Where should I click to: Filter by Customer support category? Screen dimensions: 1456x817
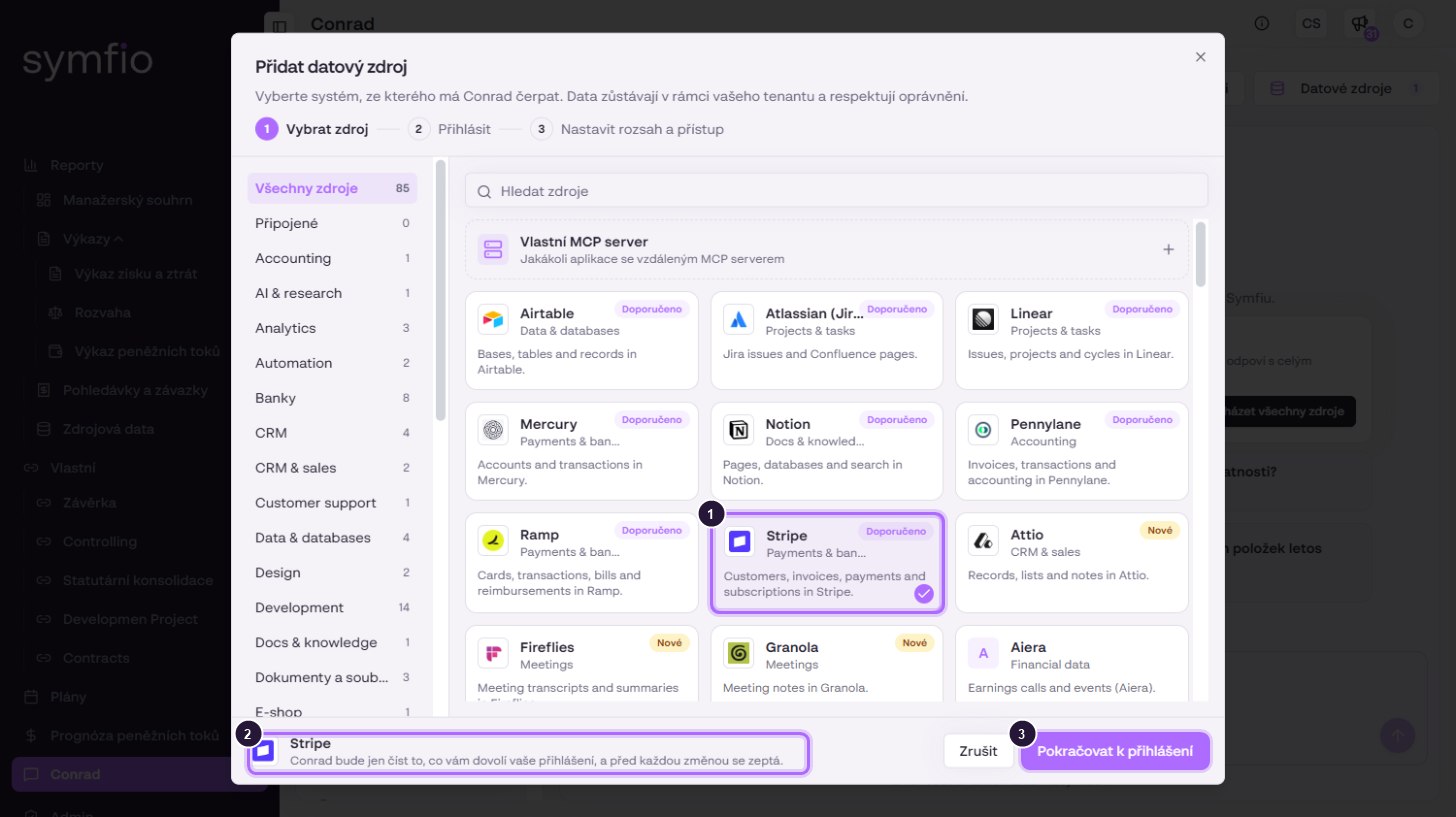(x=332, y=503)
